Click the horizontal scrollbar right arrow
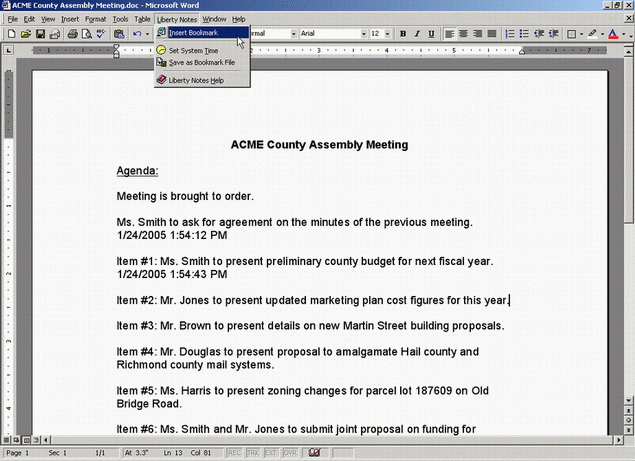 [618, 440]
